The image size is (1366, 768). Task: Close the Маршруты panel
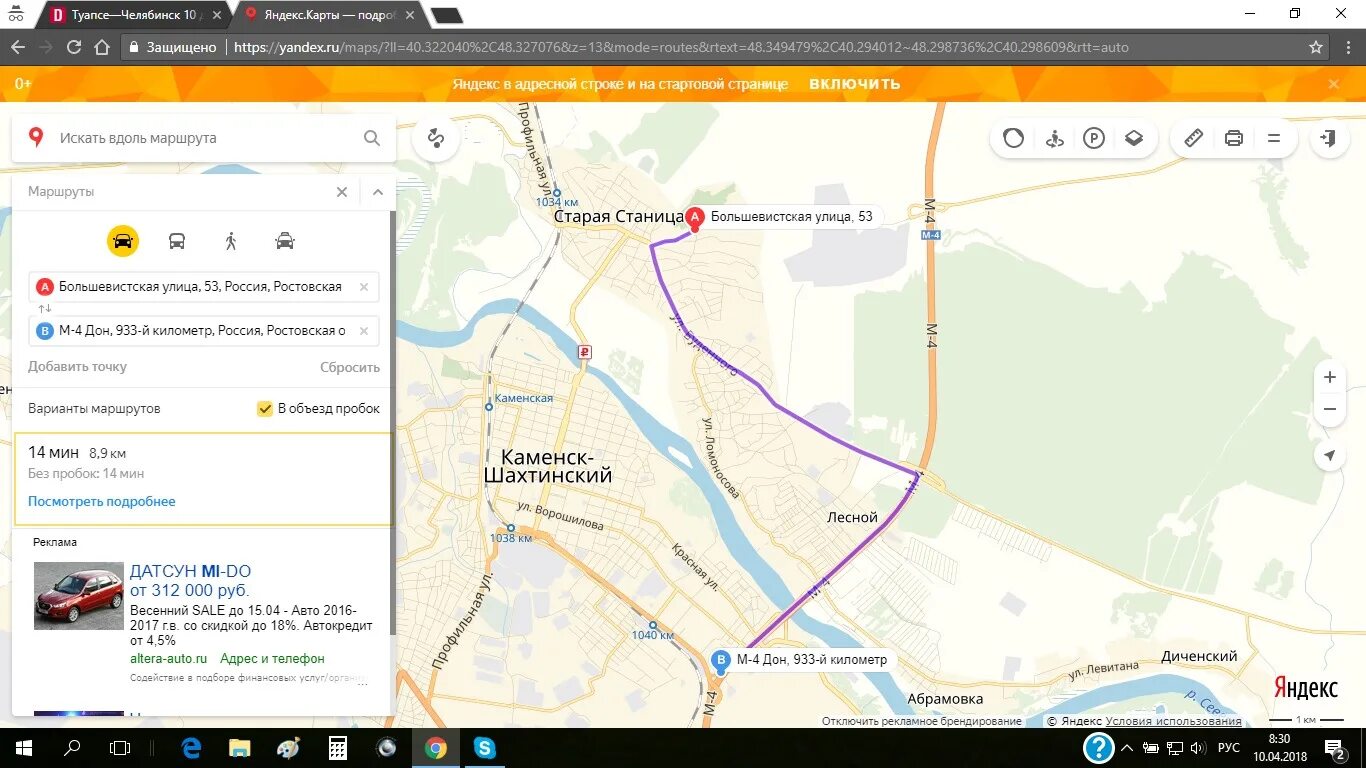pos(342,192)
